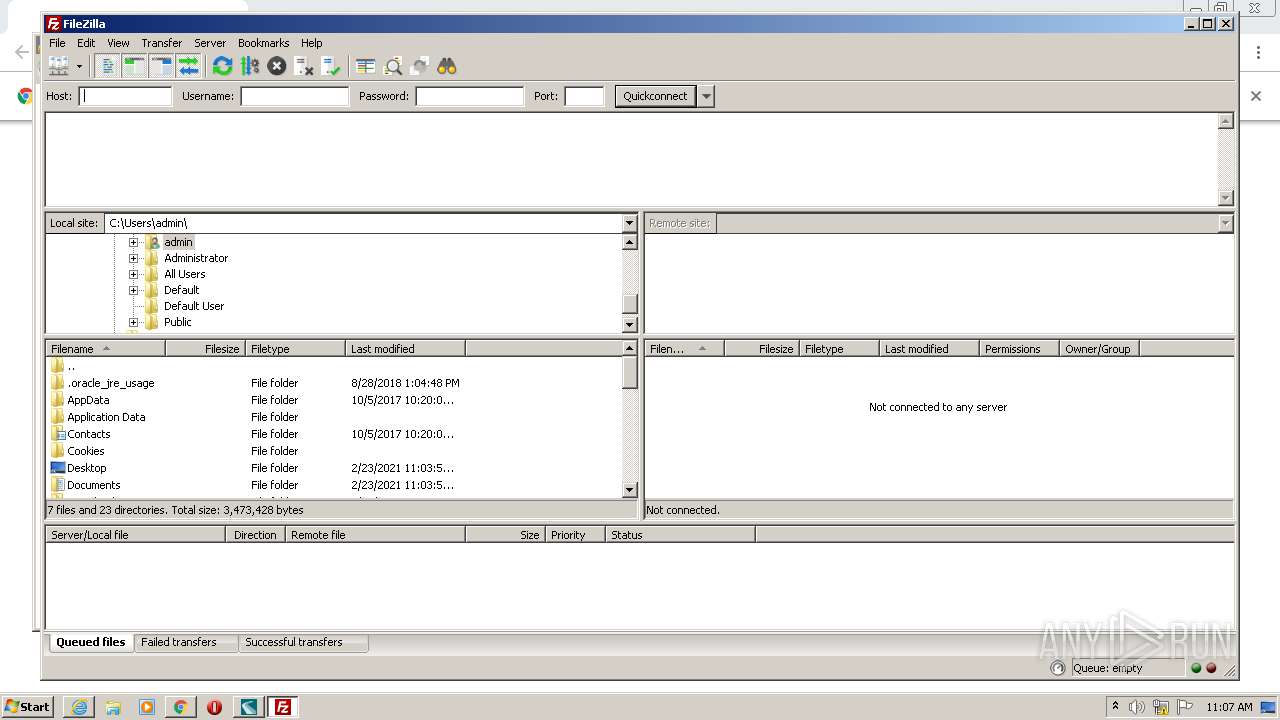Open the Quickconnect history dropdown
The width and height of the screenshot is (1280, 720).
(706, 96)
